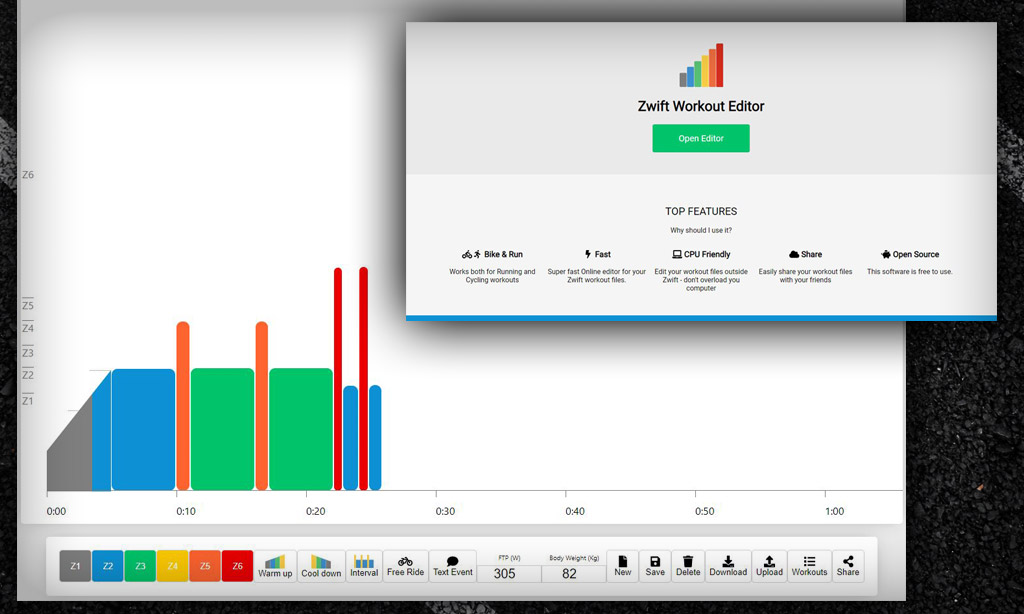
Task: Add a red Z6 zone block
Action: point(238,566)
